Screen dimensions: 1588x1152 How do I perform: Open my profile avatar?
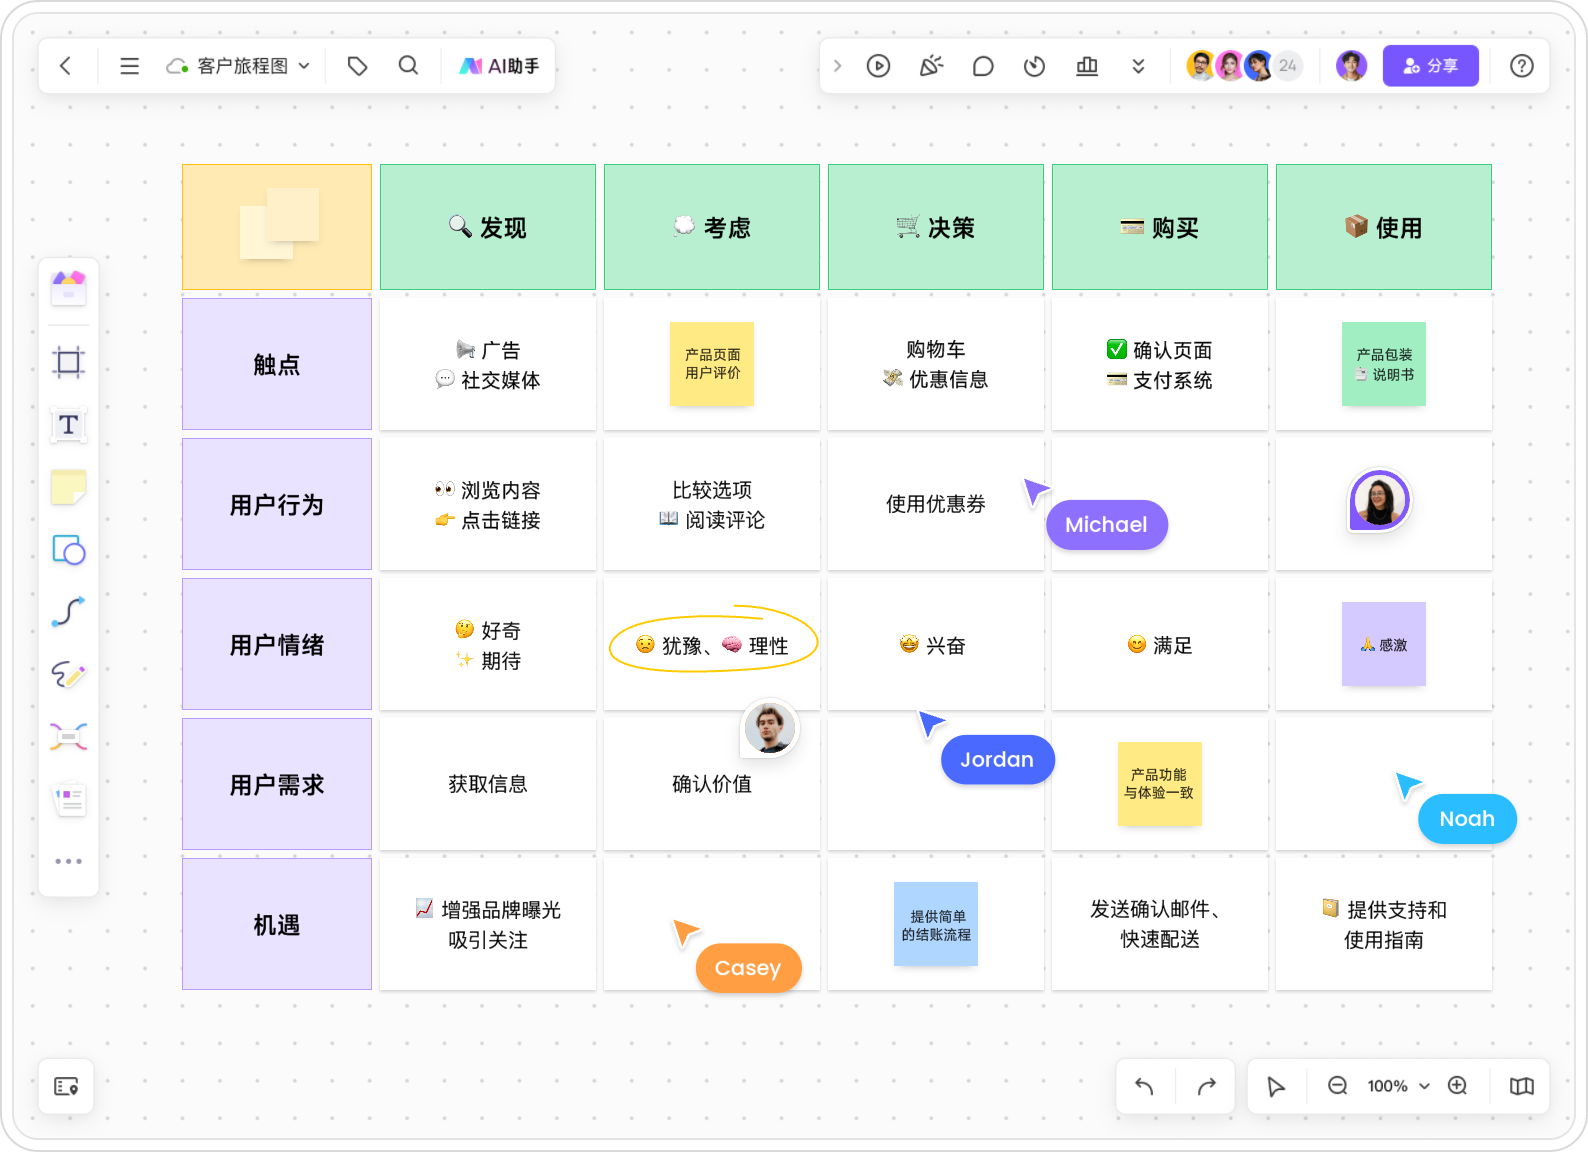pos(1352,66)
